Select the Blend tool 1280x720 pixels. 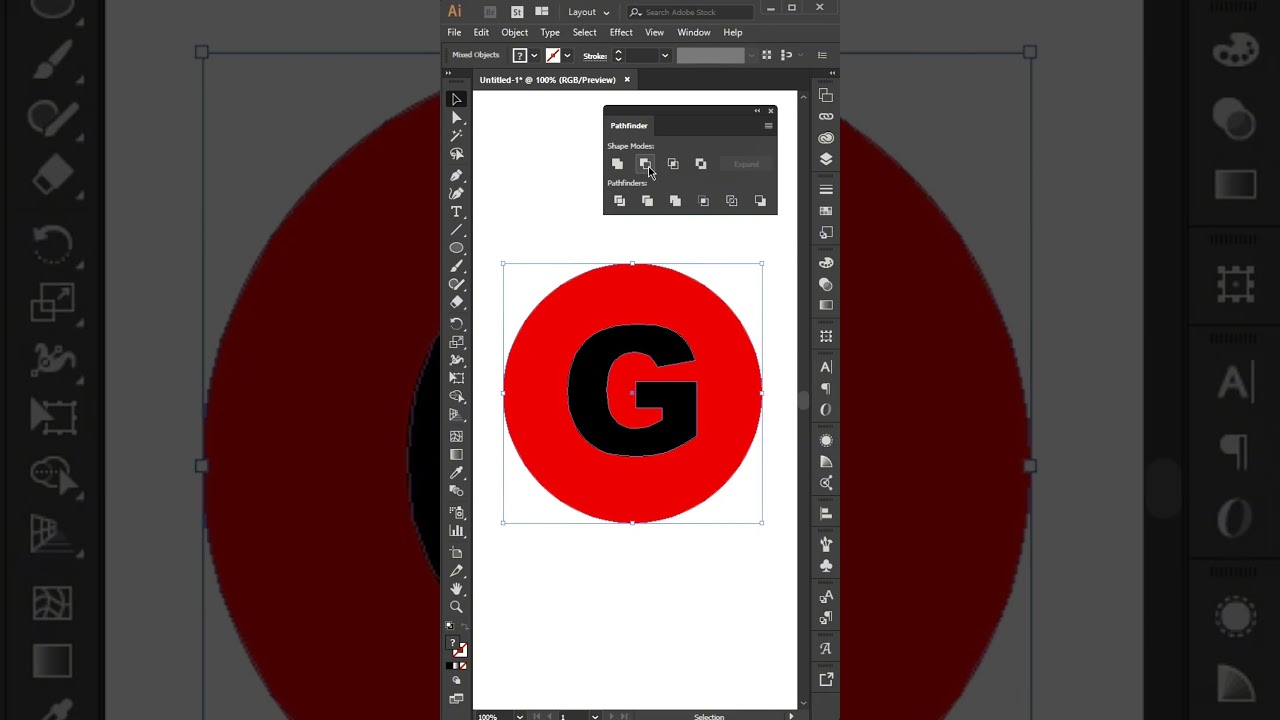[457, 491]
